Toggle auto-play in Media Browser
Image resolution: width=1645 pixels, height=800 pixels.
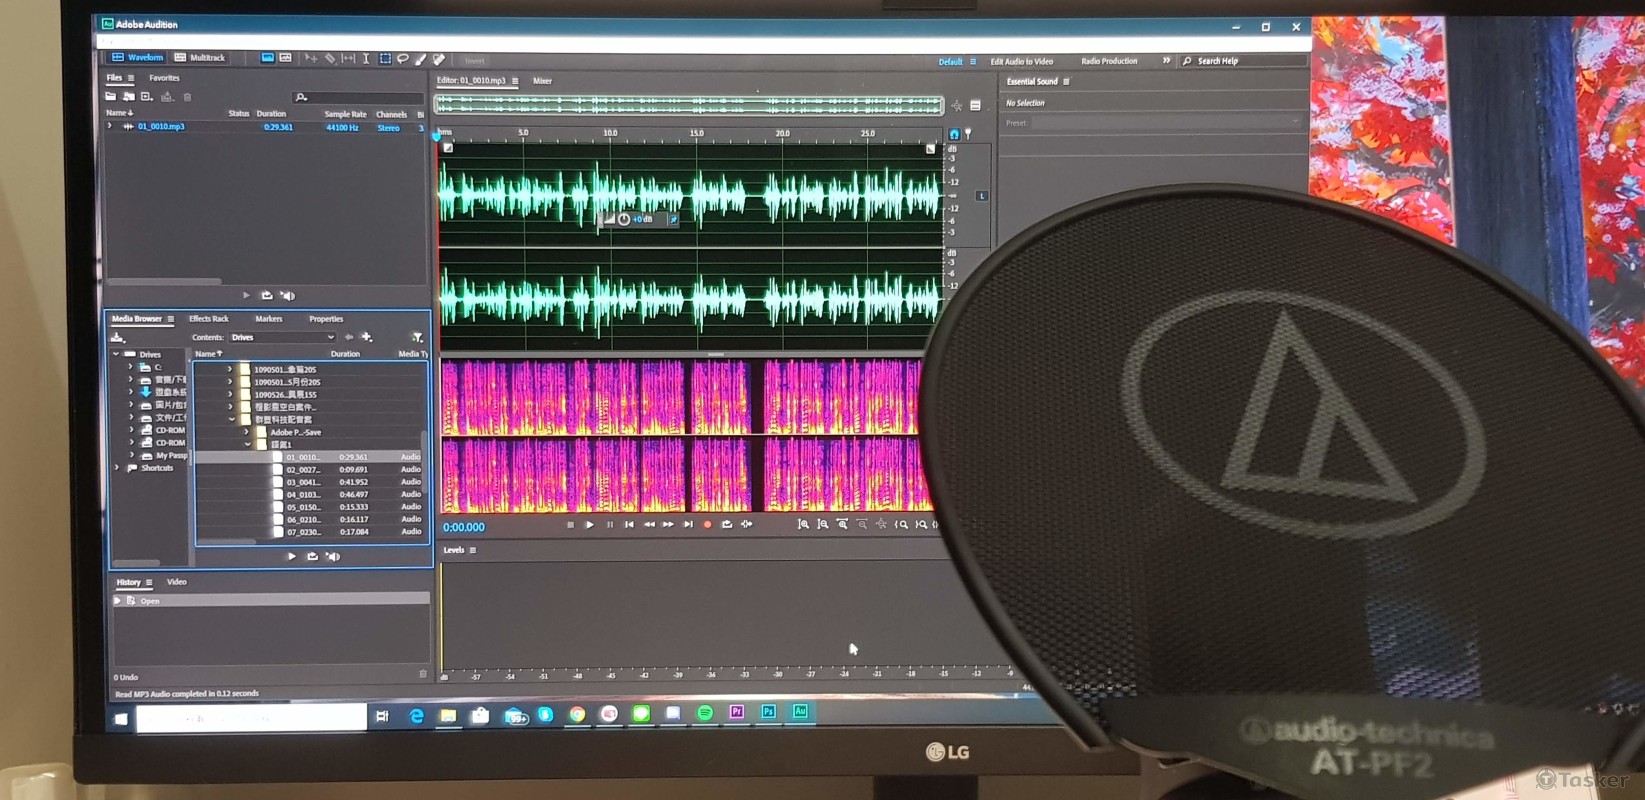(x=333, y=557)
